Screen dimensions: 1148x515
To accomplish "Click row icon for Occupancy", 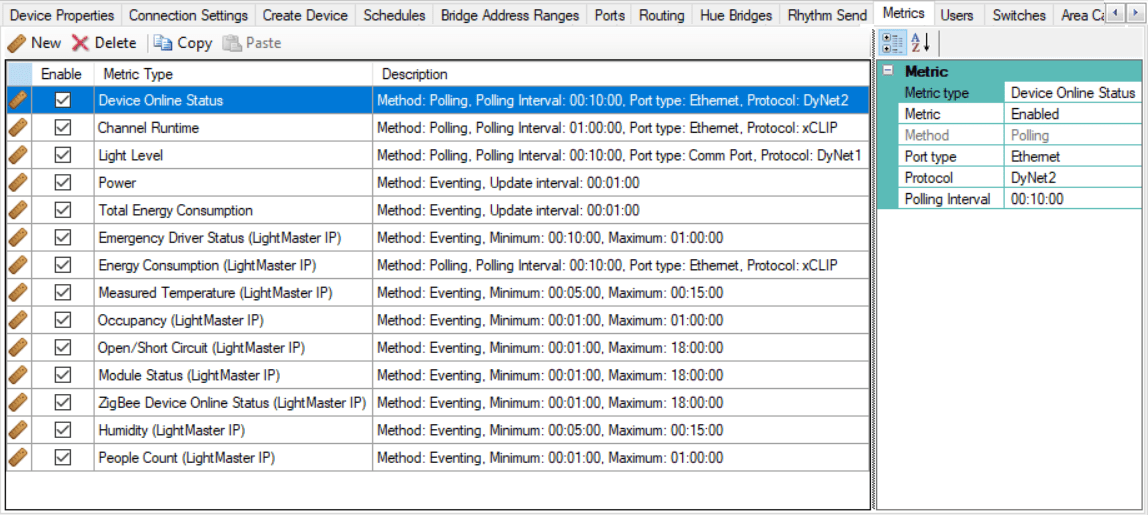I will pyautogui.click(x=18, y=320).
